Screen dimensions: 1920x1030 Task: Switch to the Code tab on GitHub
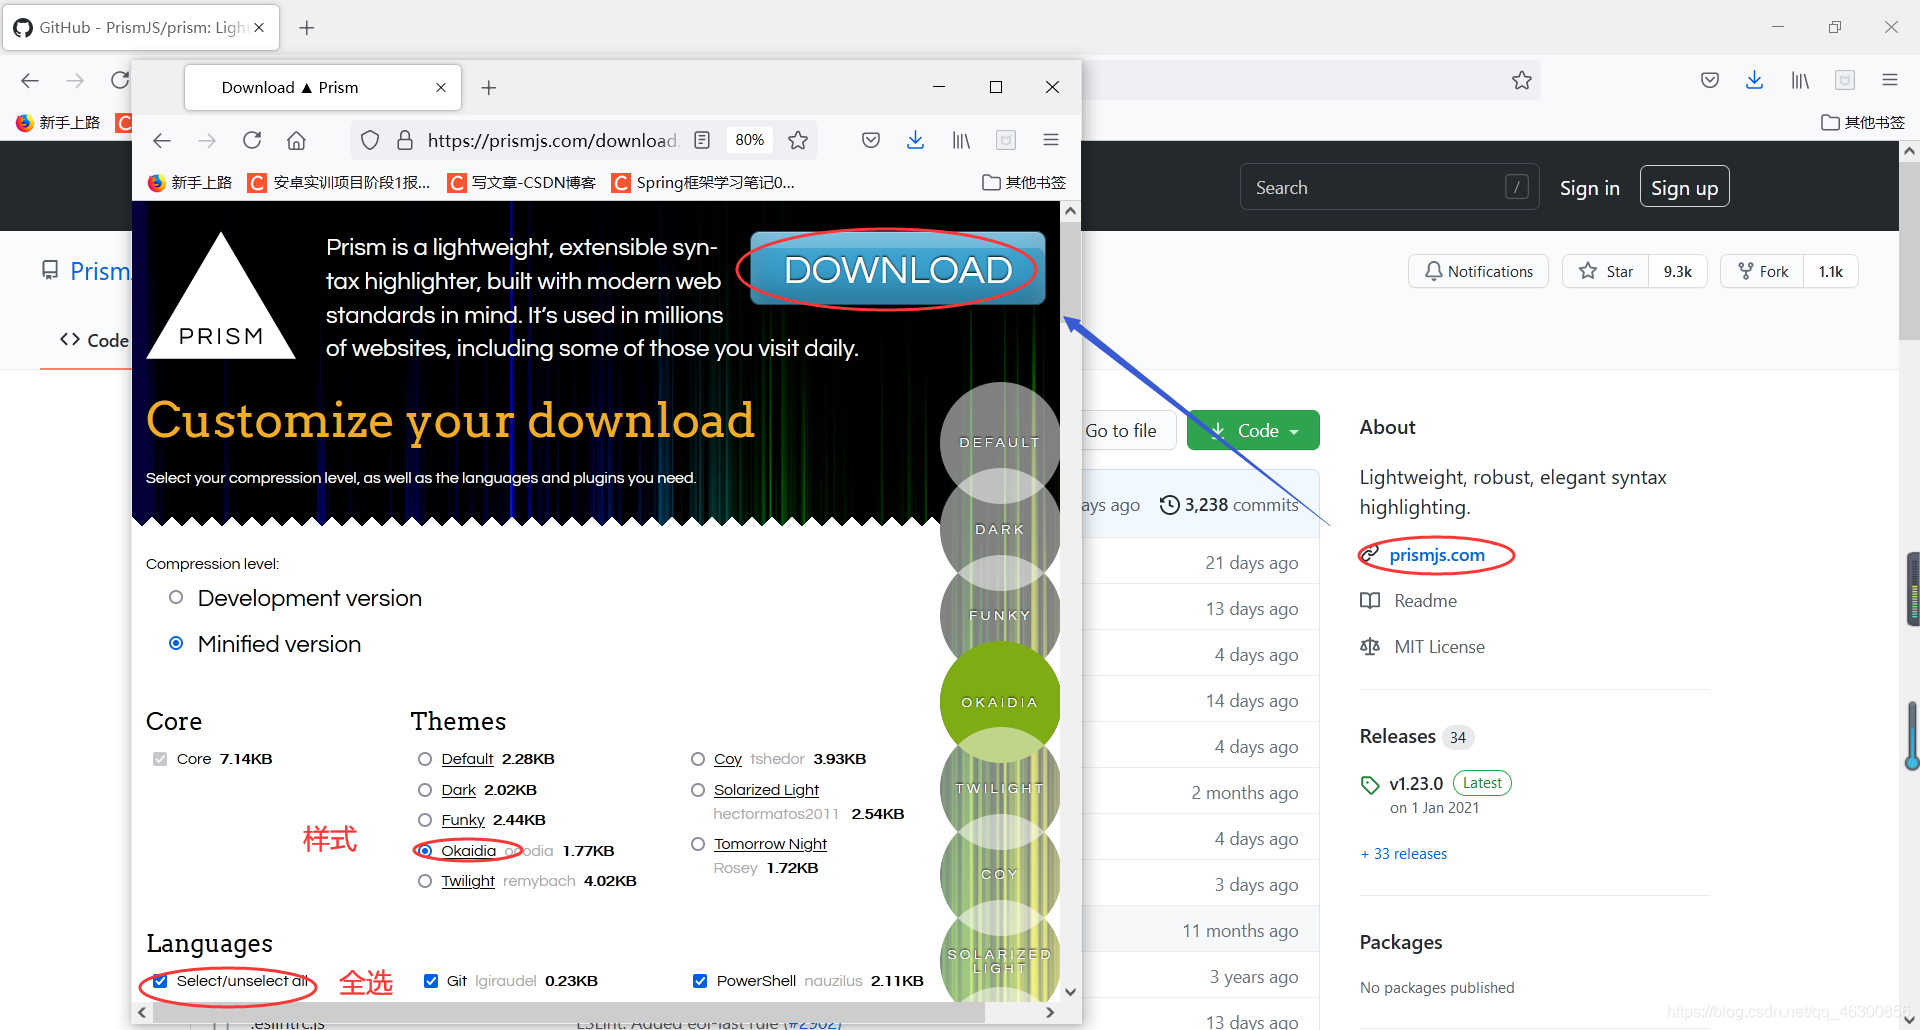pyautogui.click(x=94, y=341)
